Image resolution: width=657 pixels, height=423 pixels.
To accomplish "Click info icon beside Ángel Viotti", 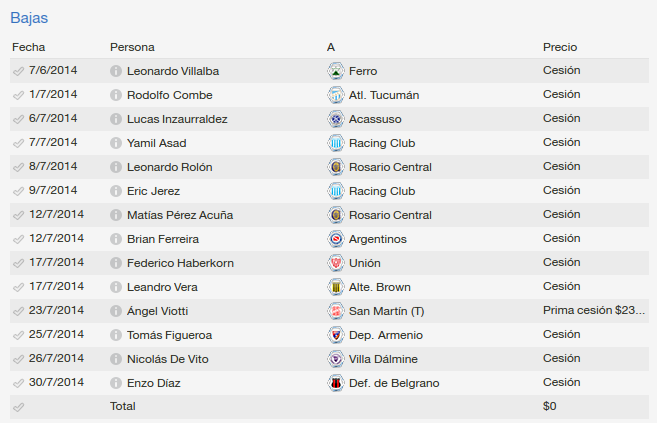I will tap(116, 311).
